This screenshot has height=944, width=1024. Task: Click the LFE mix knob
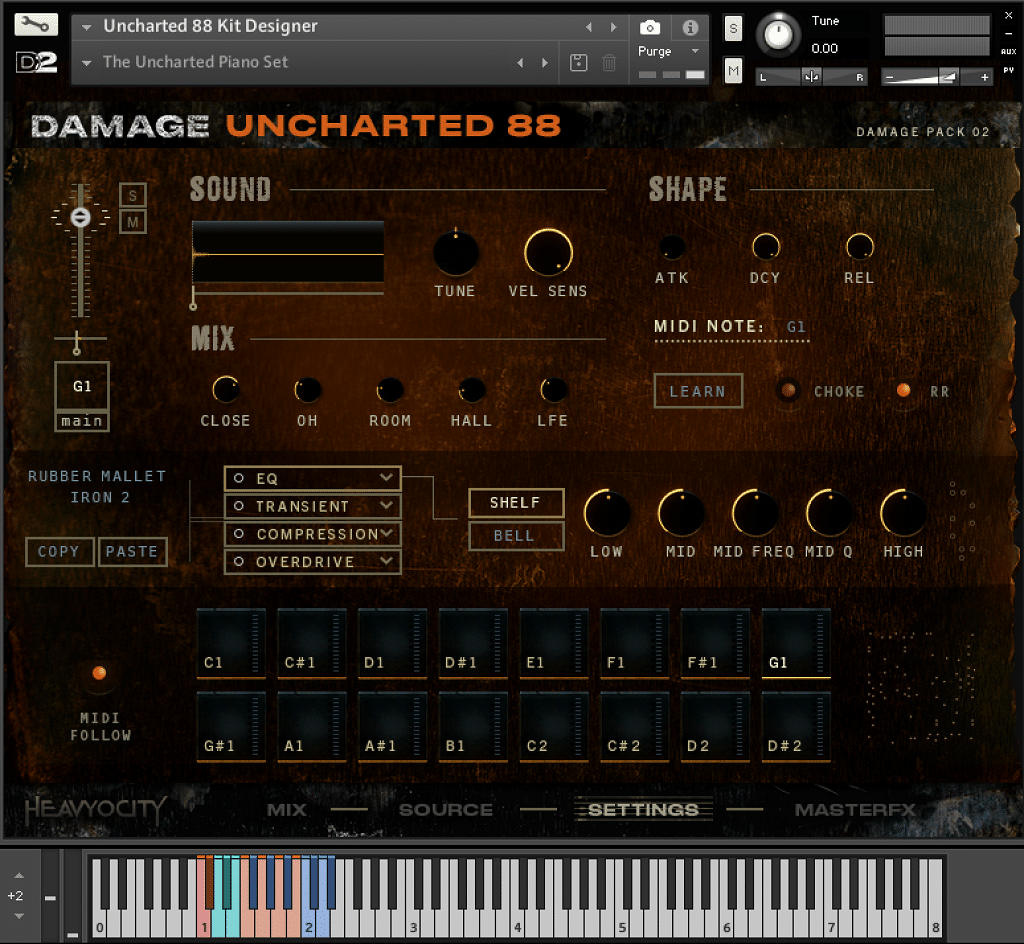[554, 390]
